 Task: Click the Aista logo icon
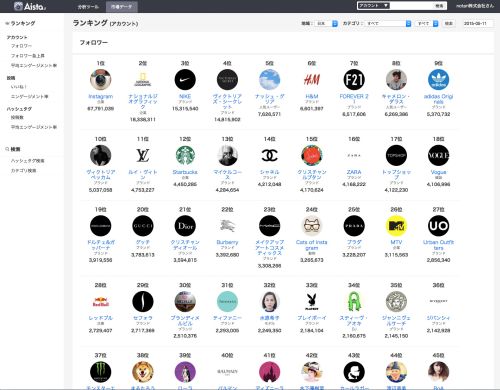(x=18, y=6)
